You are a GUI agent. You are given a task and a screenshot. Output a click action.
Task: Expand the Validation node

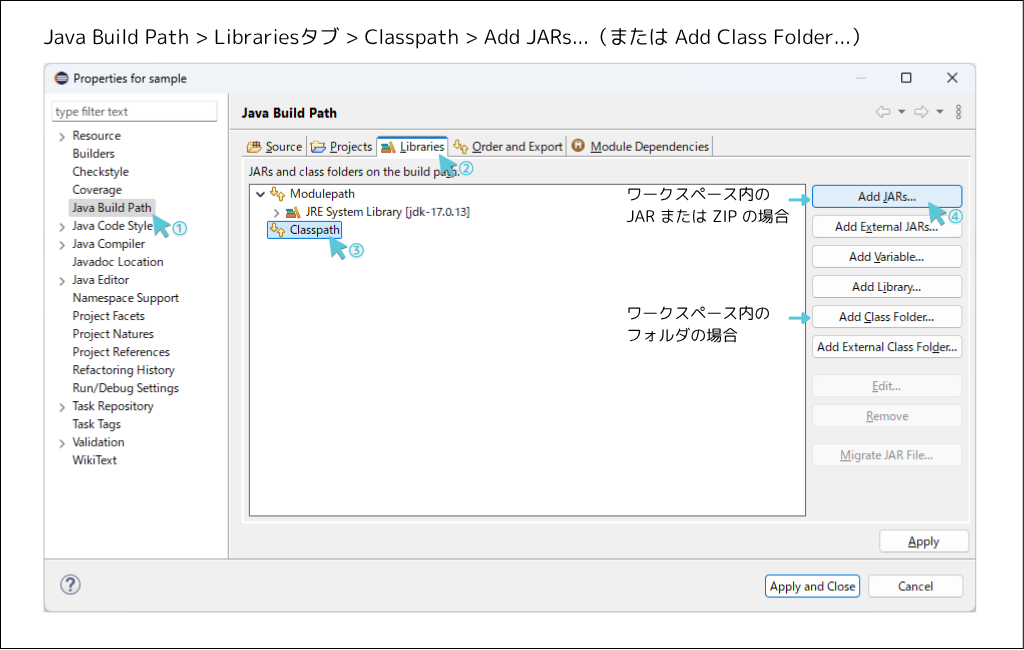62,443
